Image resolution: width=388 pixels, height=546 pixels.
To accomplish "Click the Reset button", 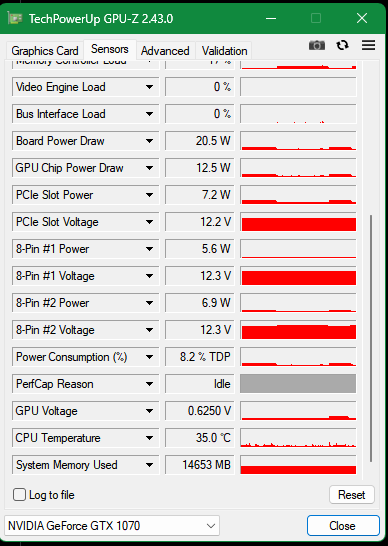I will (x=351, y=495).
